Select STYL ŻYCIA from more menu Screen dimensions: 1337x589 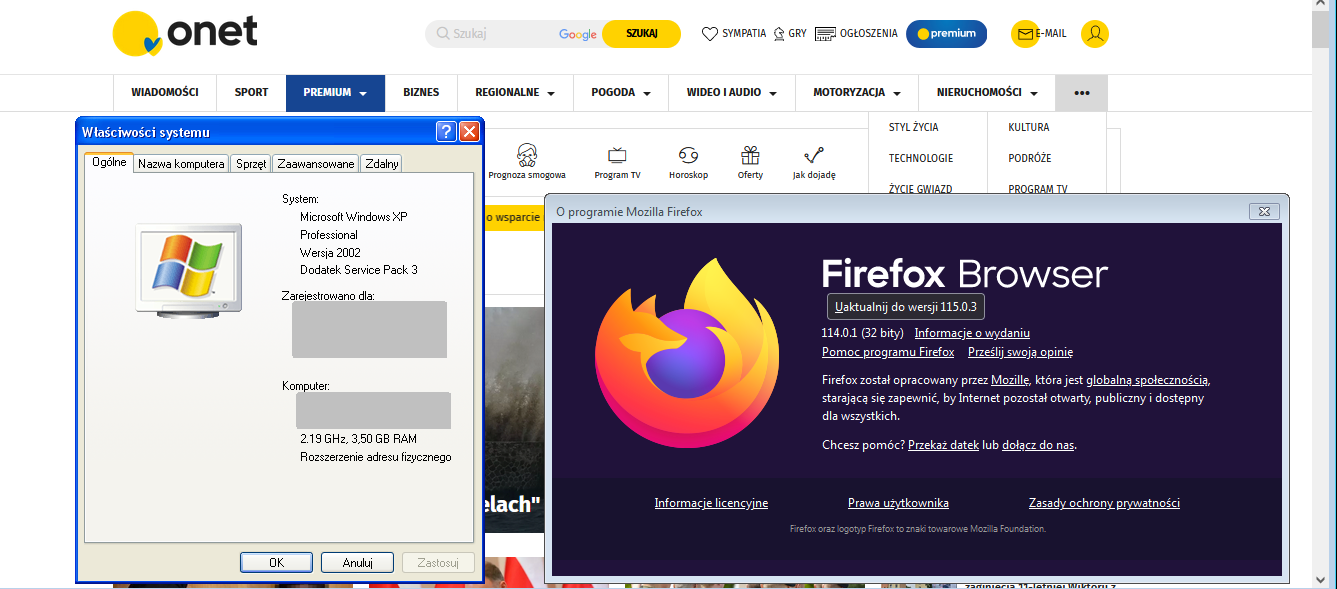coord(913,127)
